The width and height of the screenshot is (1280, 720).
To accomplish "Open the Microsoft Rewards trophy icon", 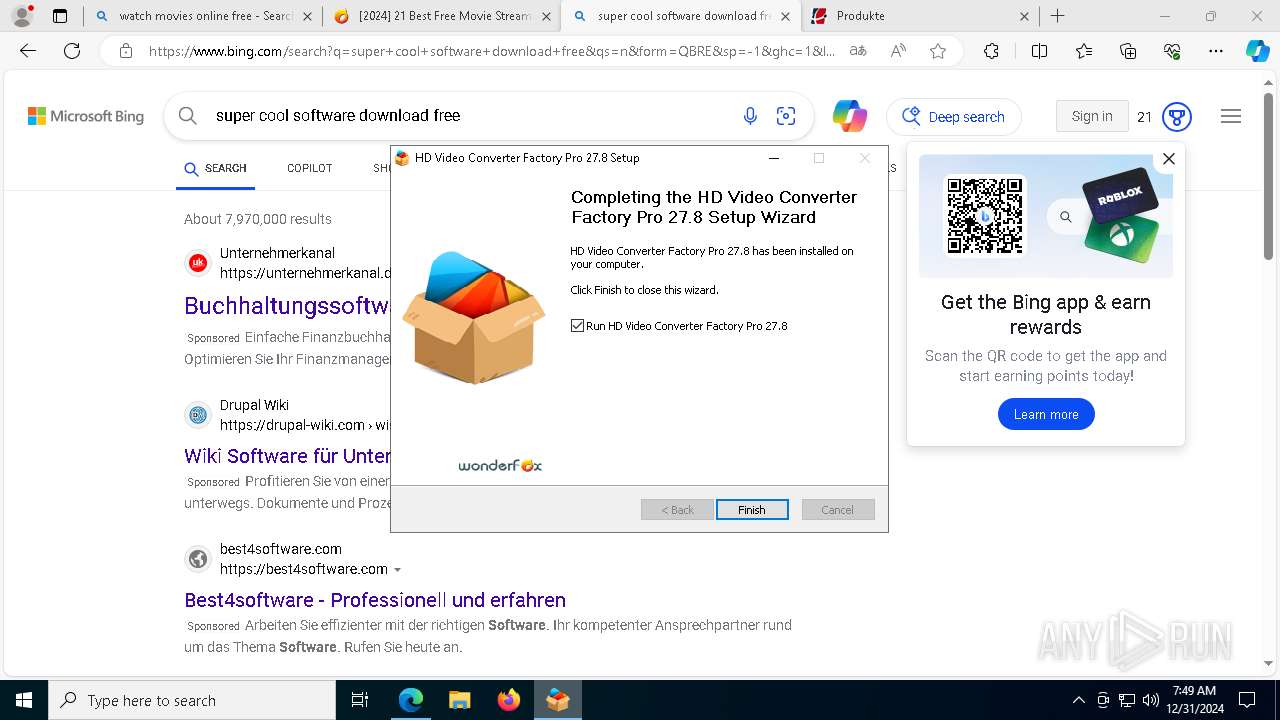I will (1177, 117).
